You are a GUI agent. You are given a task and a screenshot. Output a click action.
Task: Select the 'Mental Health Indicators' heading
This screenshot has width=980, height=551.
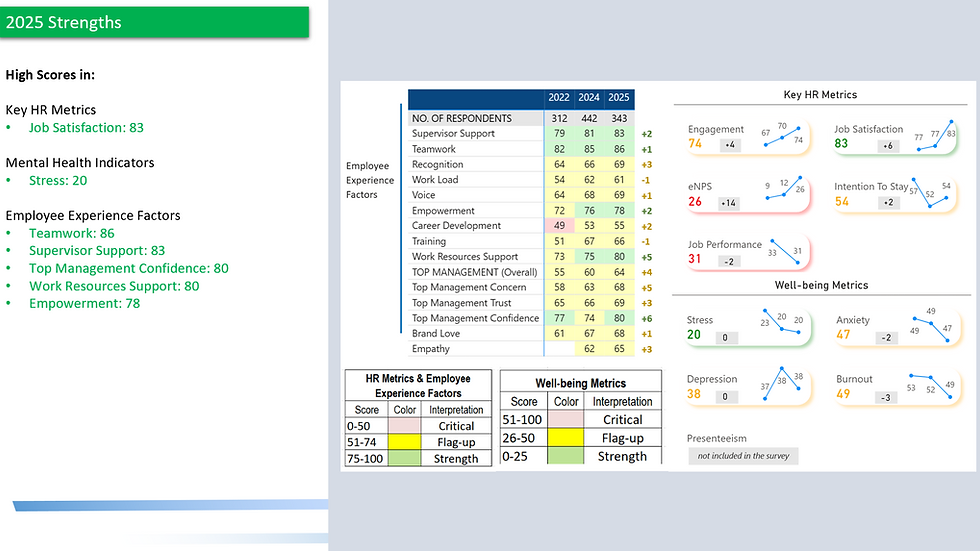click(x=80, y=162)
